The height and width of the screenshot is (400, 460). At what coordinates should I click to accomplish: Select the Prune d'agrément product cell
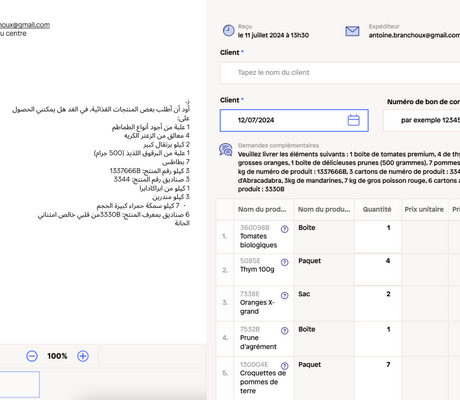[264, 339]
